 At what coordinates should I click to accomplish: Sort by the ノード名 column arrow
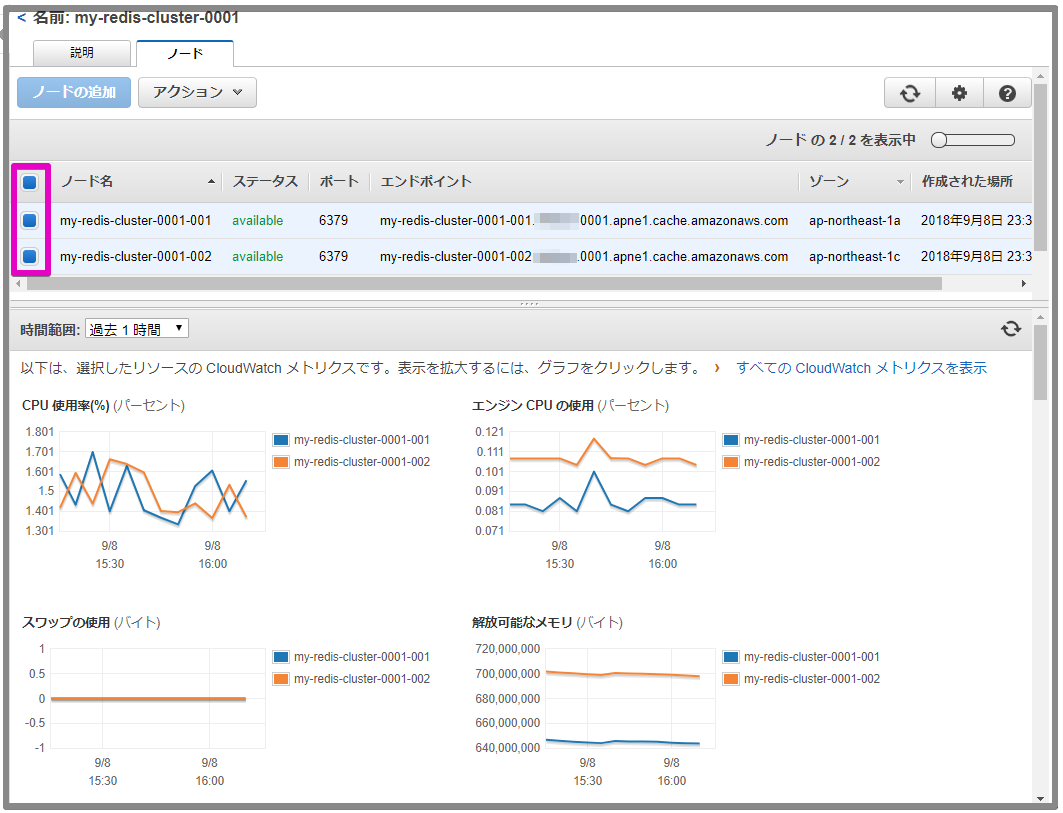point(211,182)
